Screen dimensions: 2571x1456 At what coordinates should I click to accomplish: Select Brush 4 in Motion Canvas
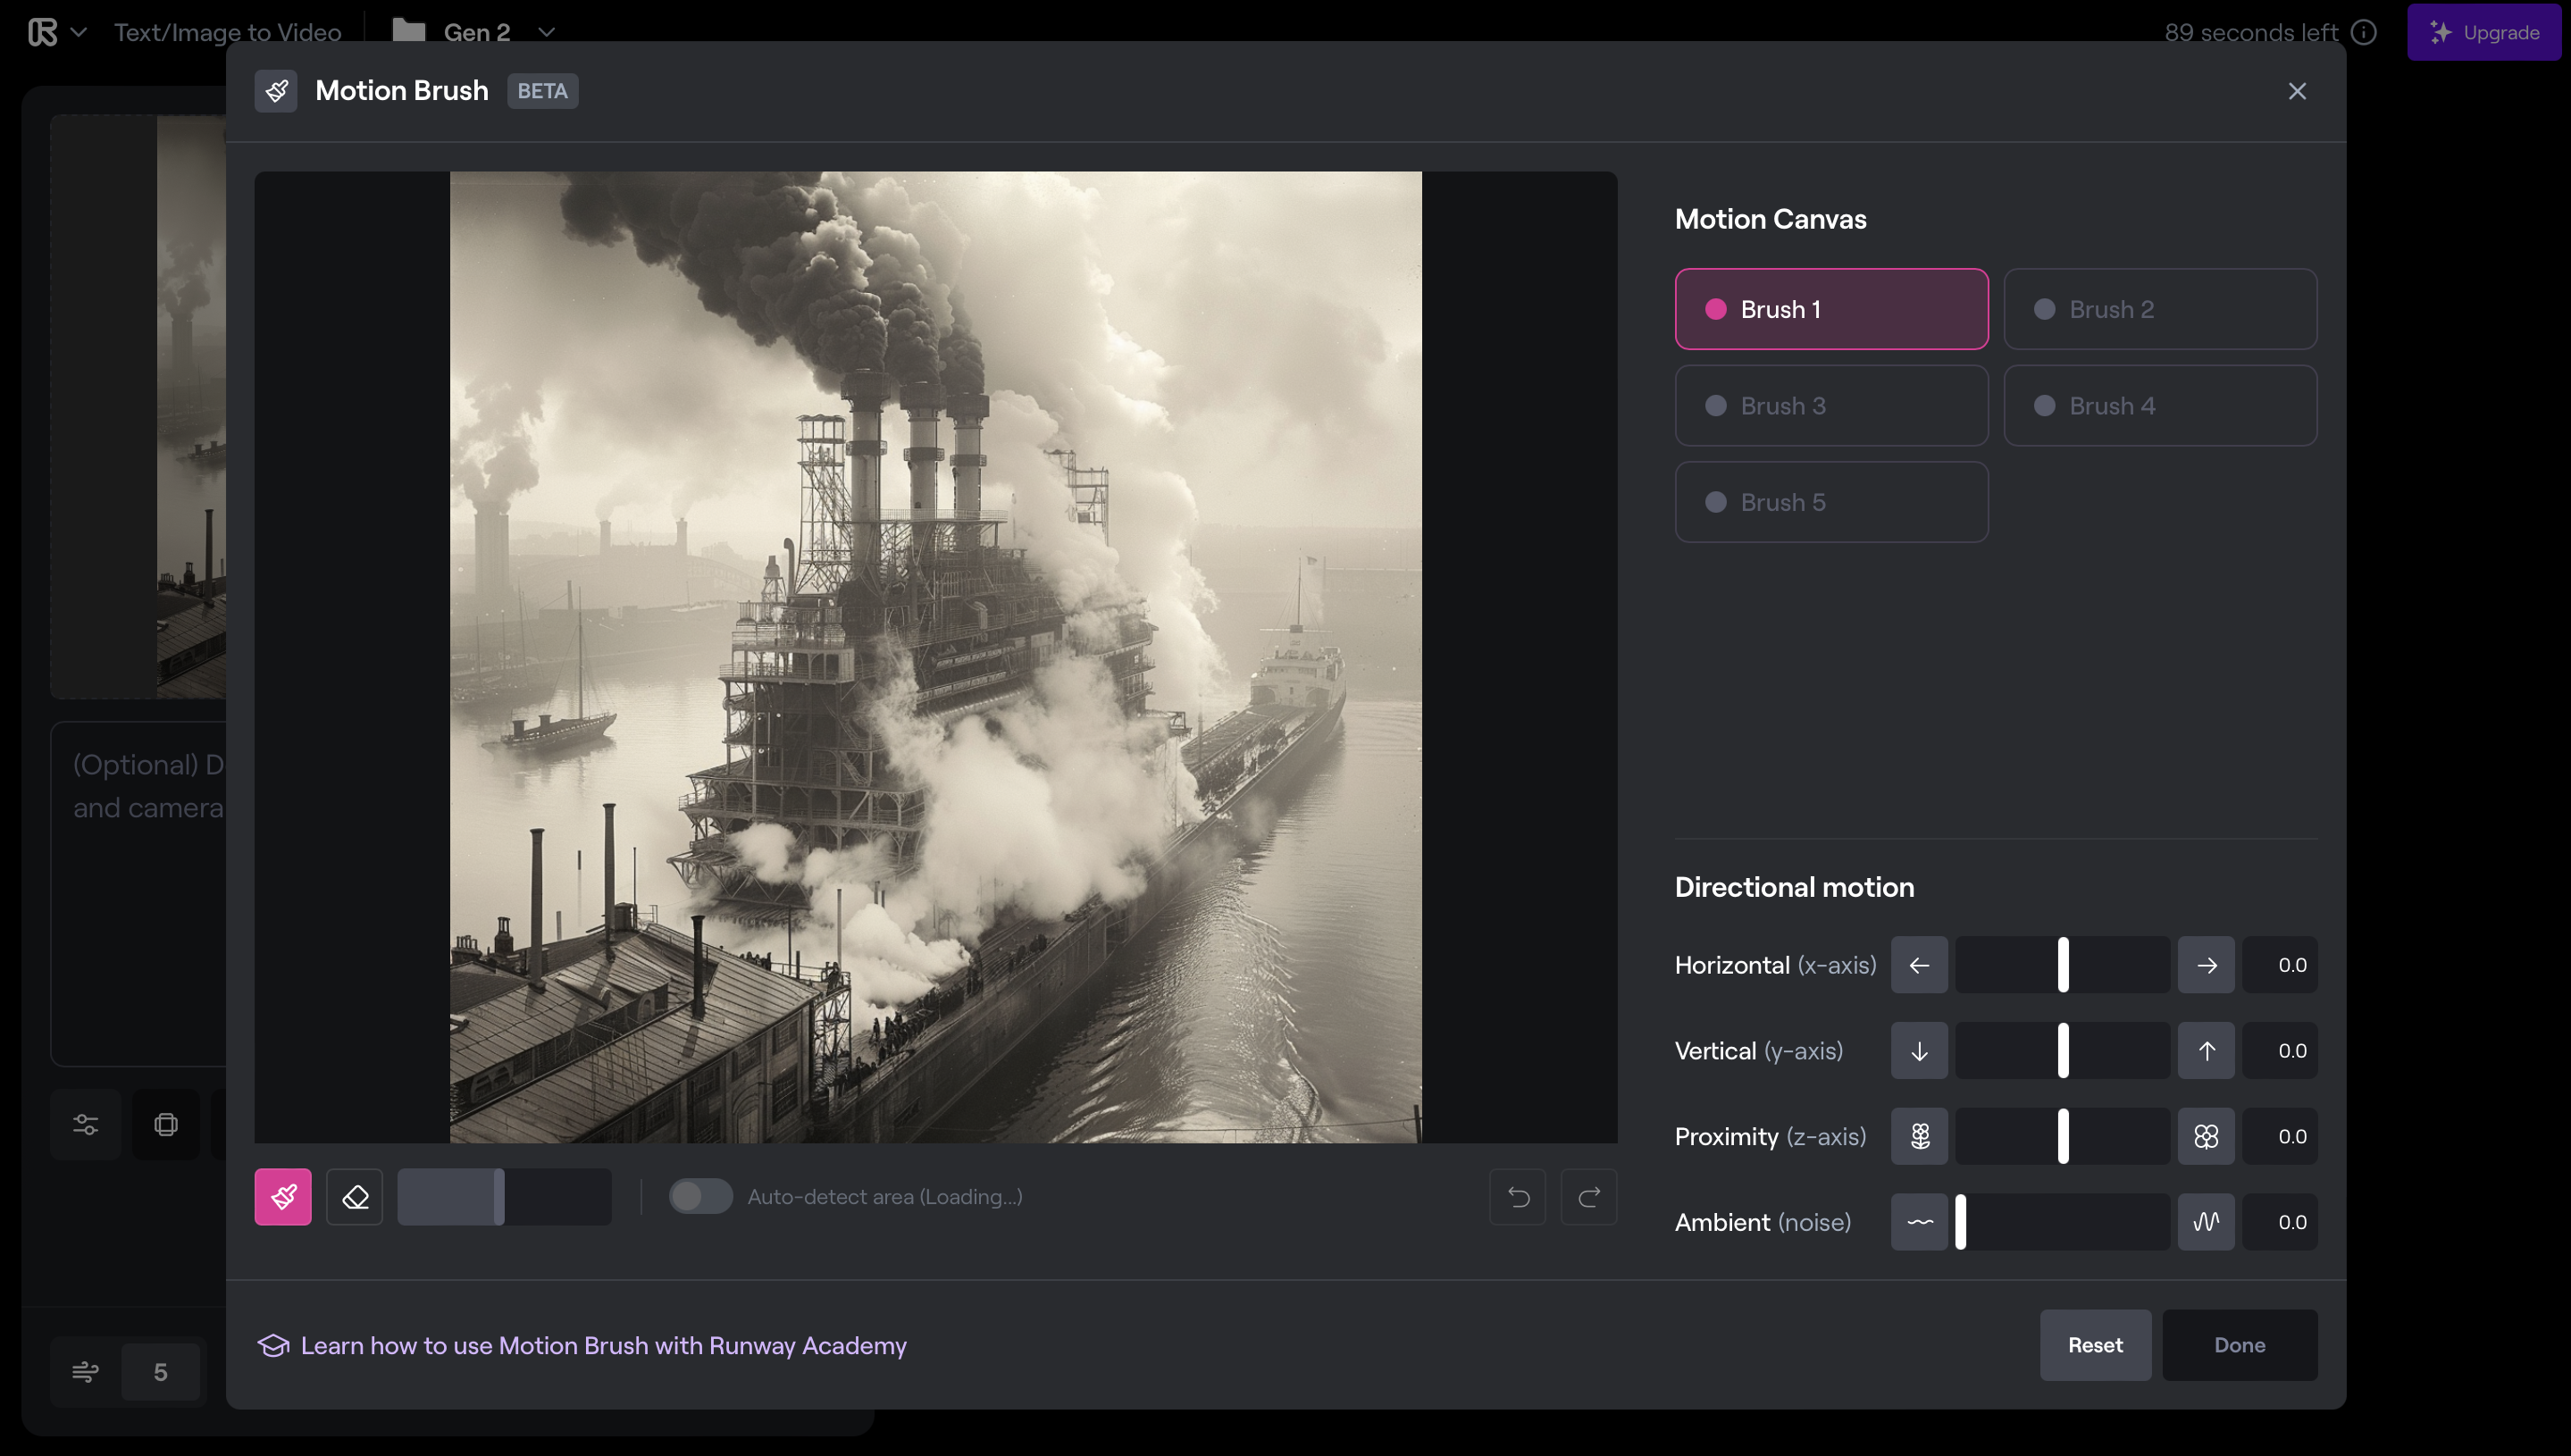coord(2159,406)
